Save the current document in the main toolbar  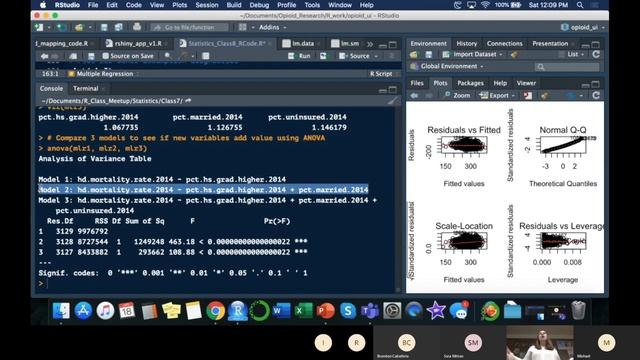104,27
